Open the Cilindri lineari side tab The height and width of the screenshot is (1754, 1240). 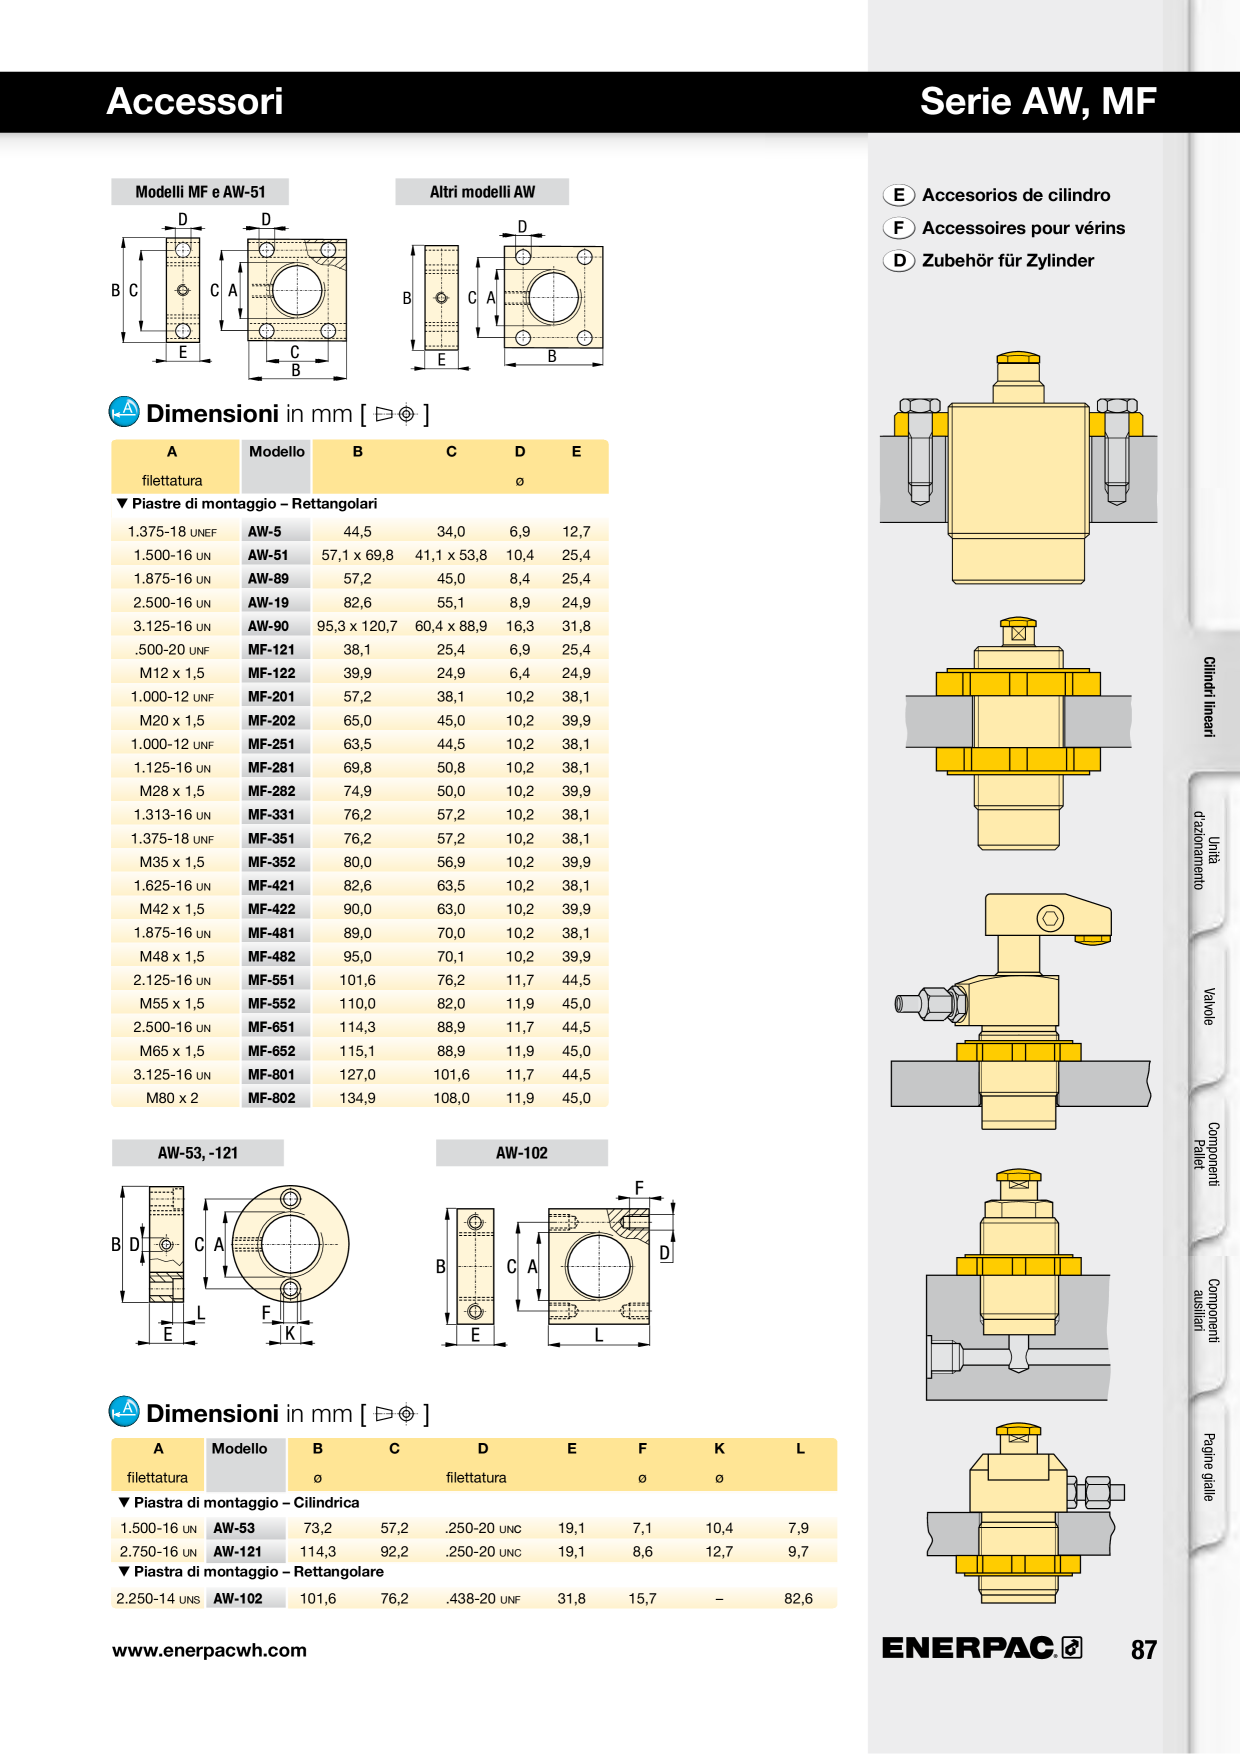1209,697
